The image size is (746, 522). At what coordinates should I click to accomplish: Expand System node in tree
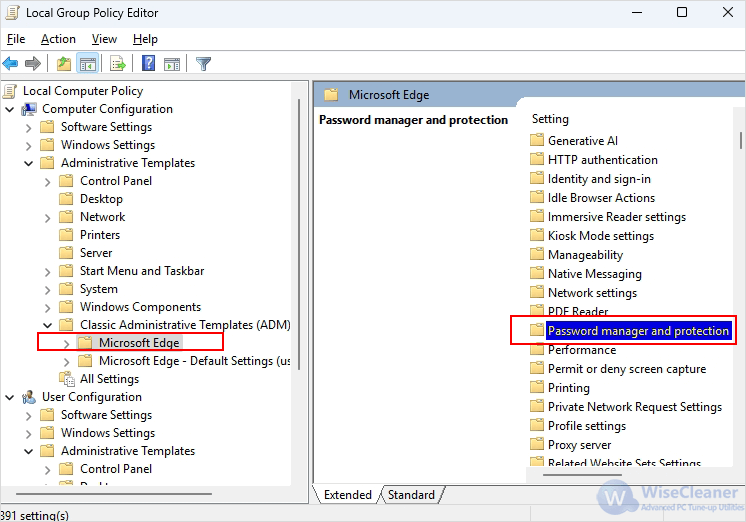tap(48, 290)
